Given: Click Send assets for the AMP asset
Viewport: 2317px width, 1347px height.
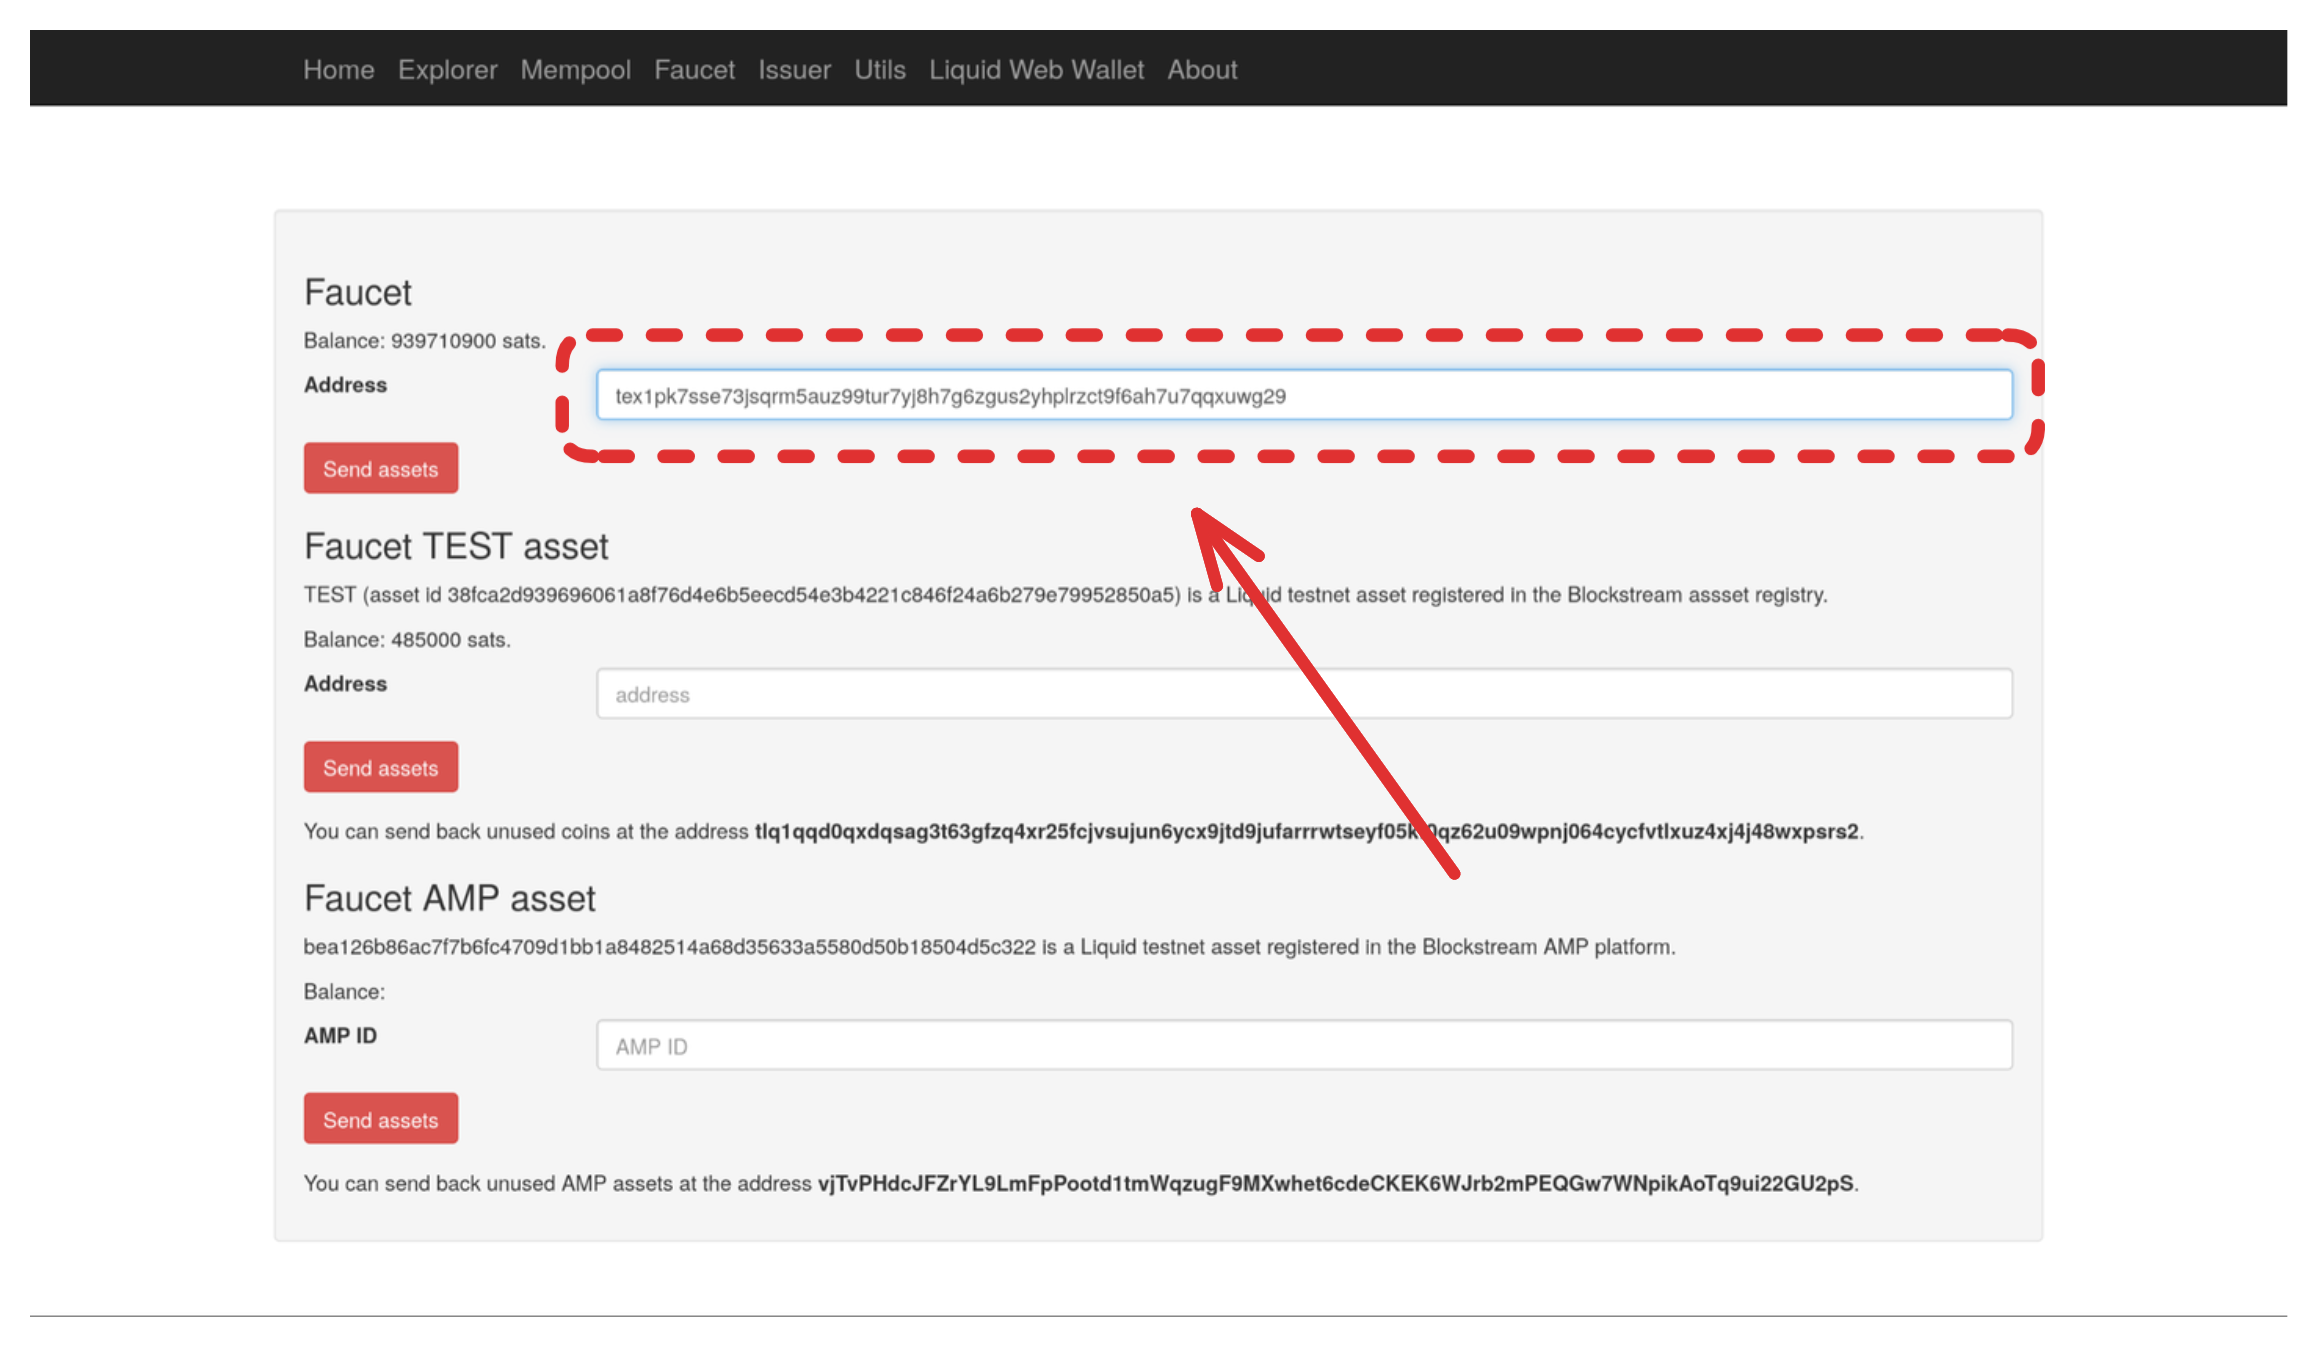Looking at the screenshot, I should coord(380,1118).
